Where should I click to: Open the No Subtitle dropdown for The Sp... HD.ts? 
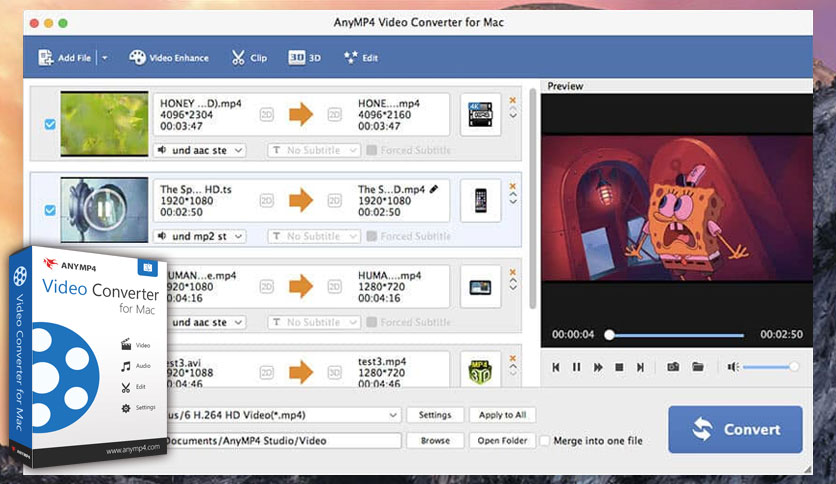tap(314, 236)
